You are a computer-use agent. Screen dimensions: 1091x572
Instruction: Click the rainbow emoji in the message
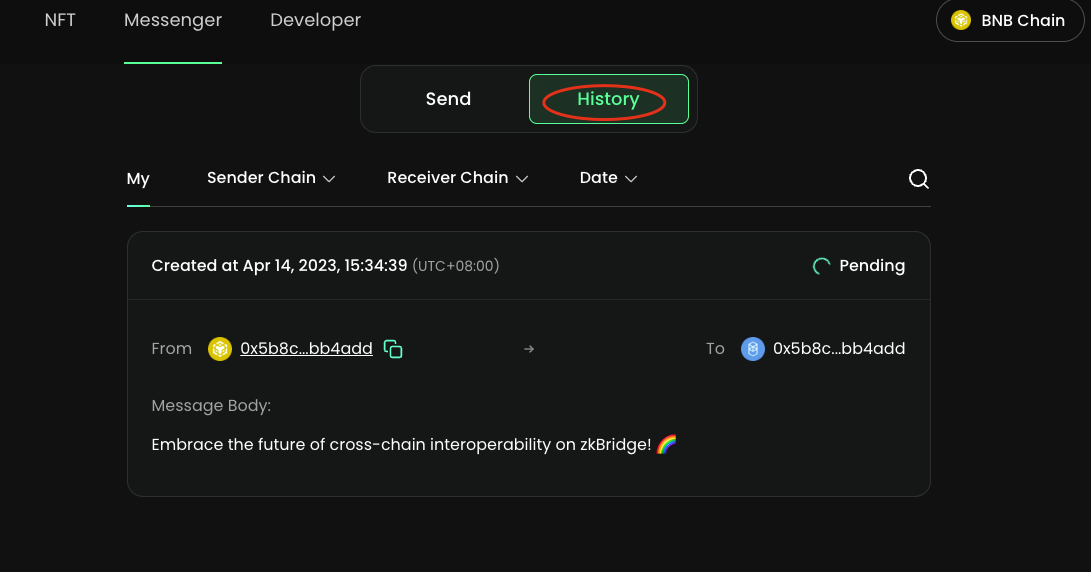pyautogui.click(x=667, y=444)
